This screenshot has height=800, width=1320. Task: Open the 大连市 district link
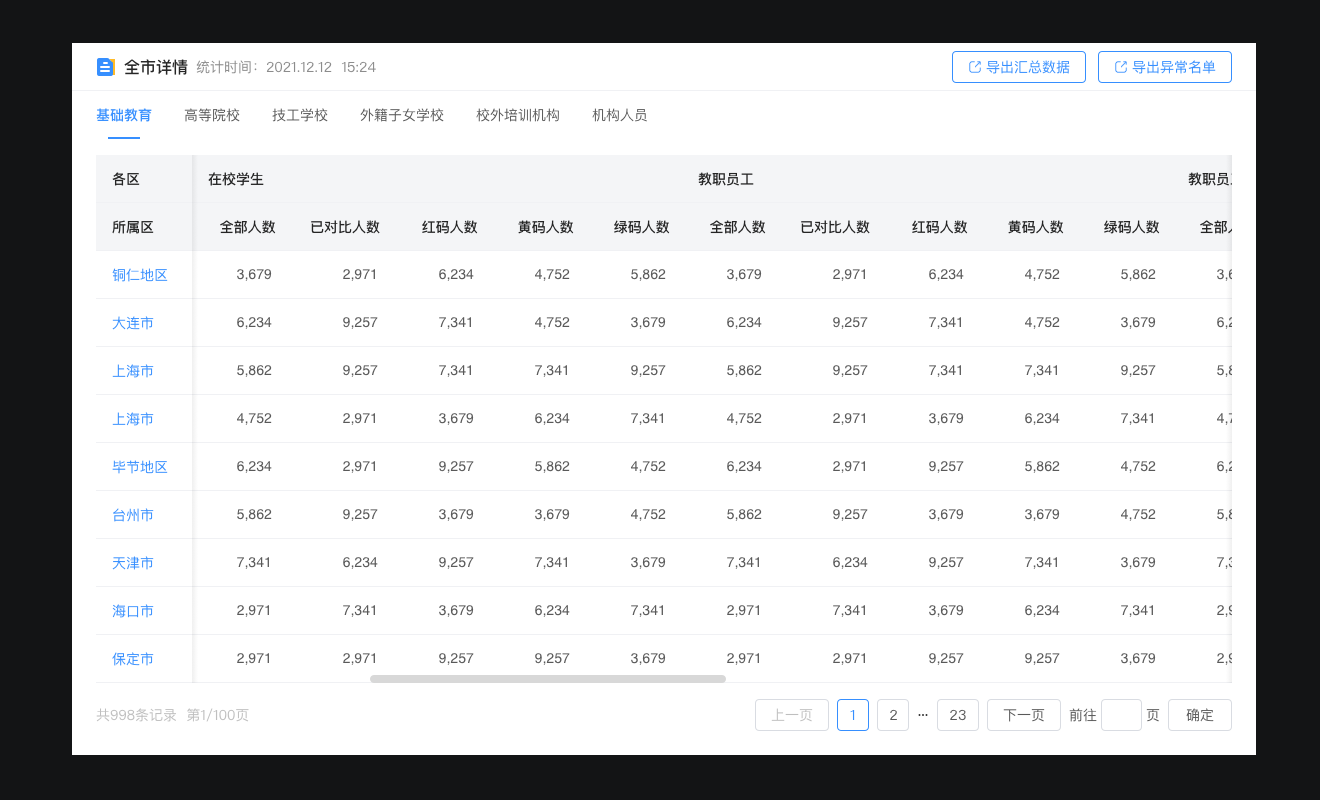[x=133, y=323]
